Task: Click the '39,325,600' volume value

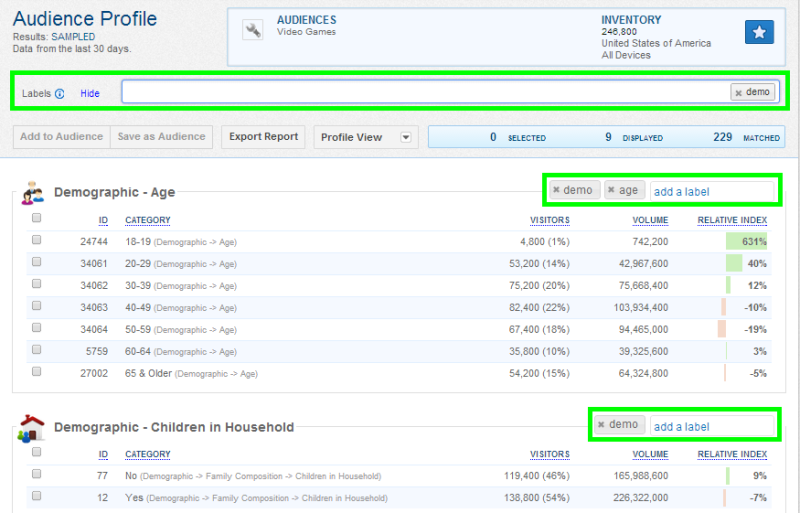Action: (643, 351)
